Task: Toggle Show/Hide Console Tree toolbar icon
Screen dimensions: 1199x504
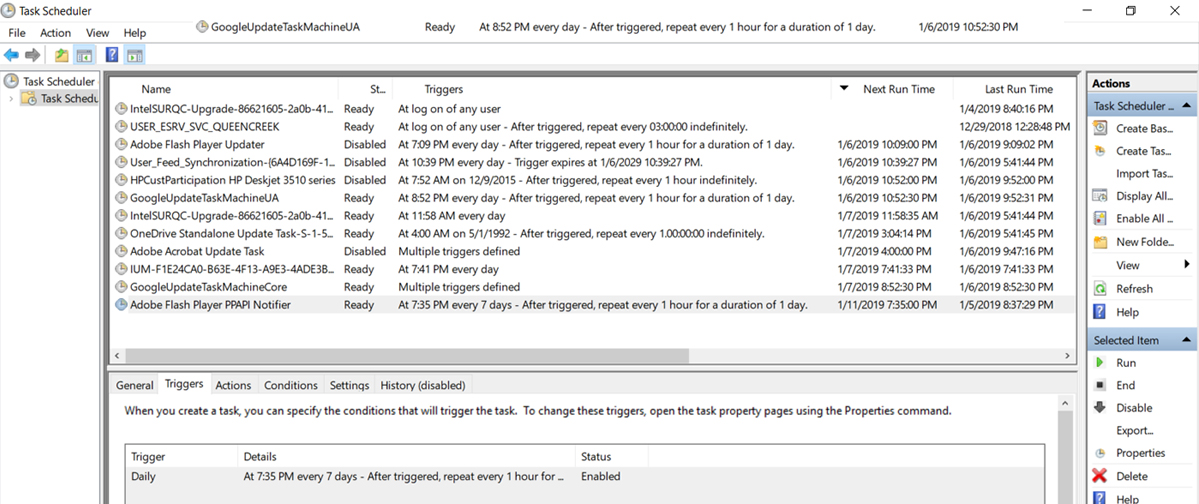Action: [84, 55]
